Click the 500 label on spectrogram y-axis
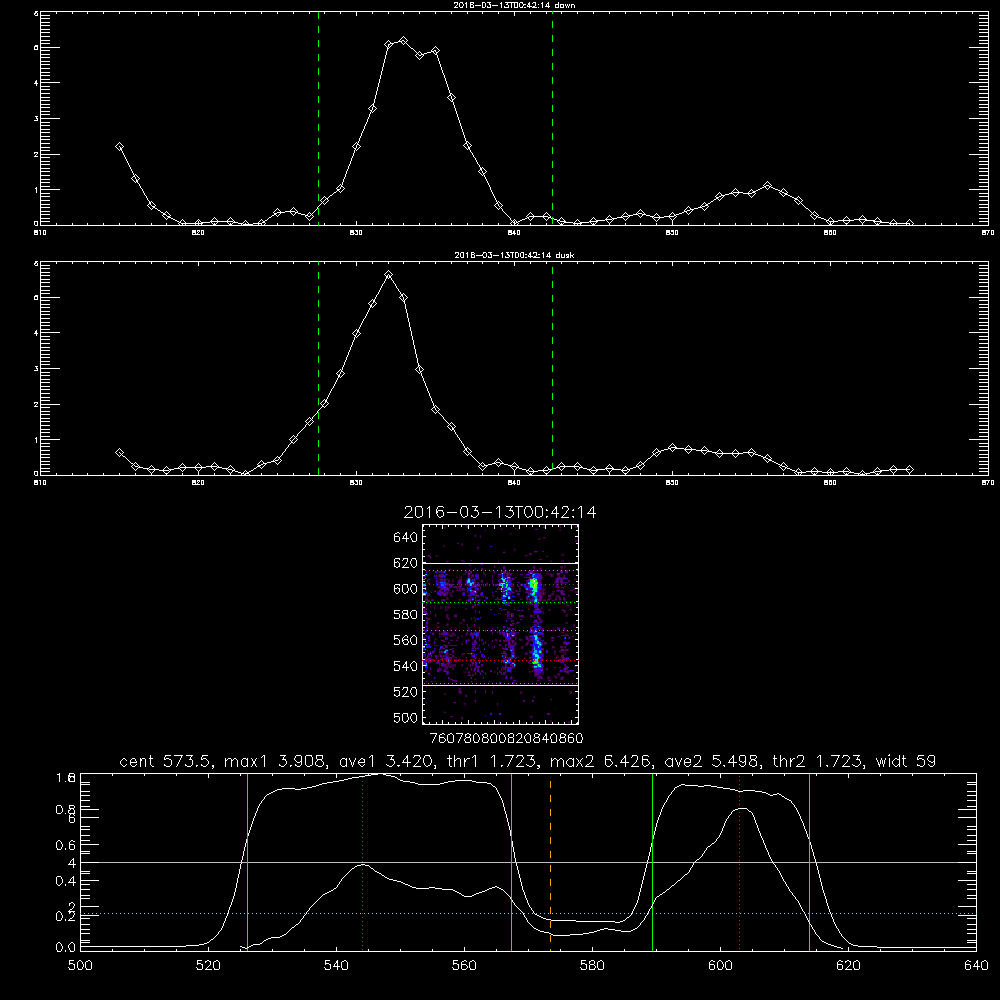This screenshot has width=1000, height=1000. pyautogui.click(x=405, y=717)
